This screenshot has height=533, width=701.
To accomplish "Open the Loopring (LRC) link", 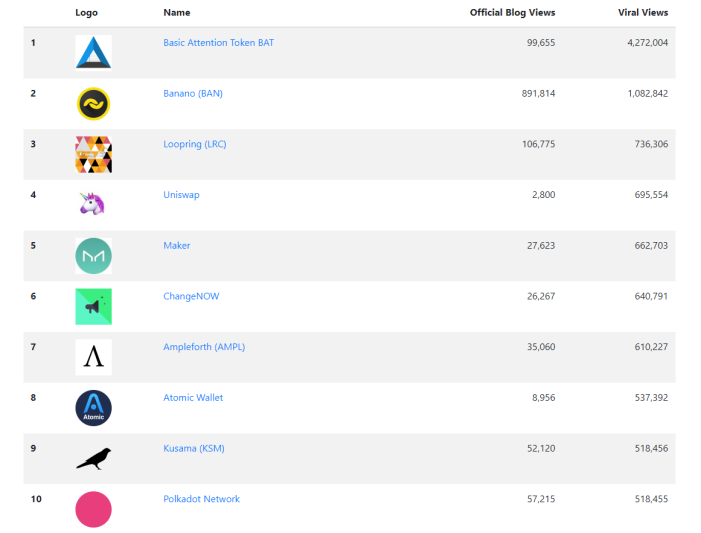I will (194, 144).
